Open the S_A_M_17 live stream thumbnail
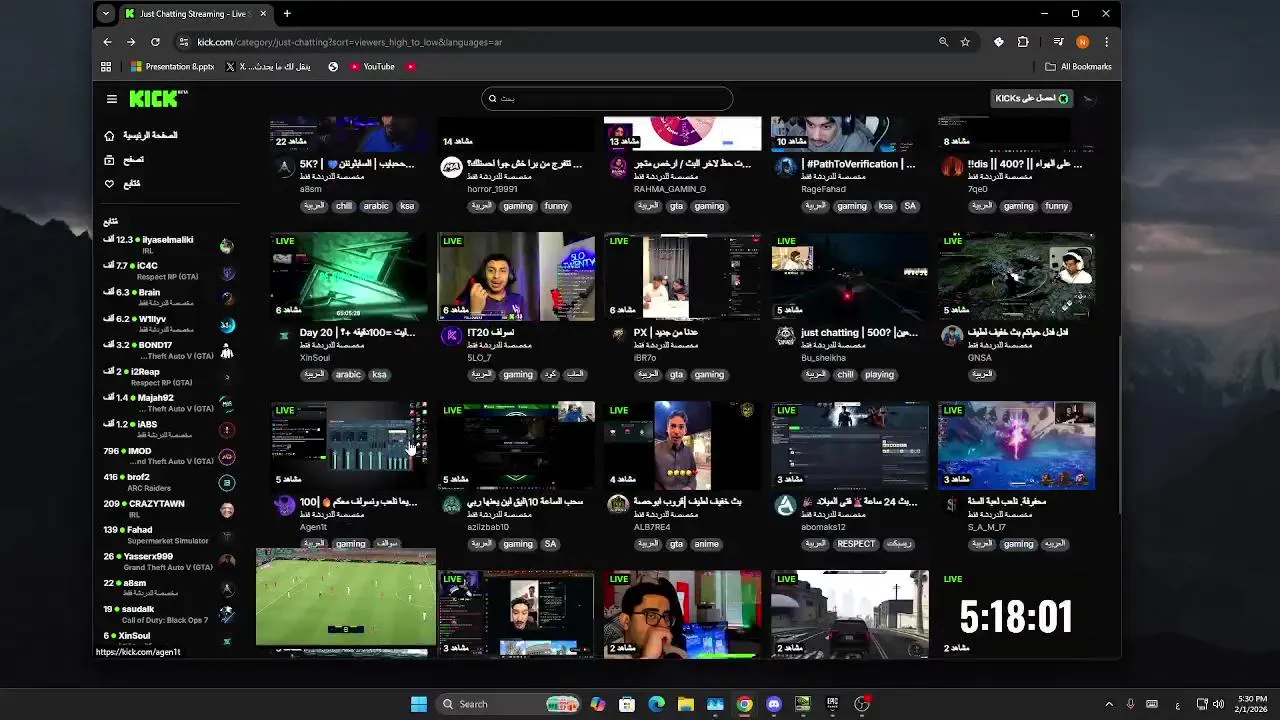The width and height of the screenshot is (1280, 720). (x=1016, y=446)
